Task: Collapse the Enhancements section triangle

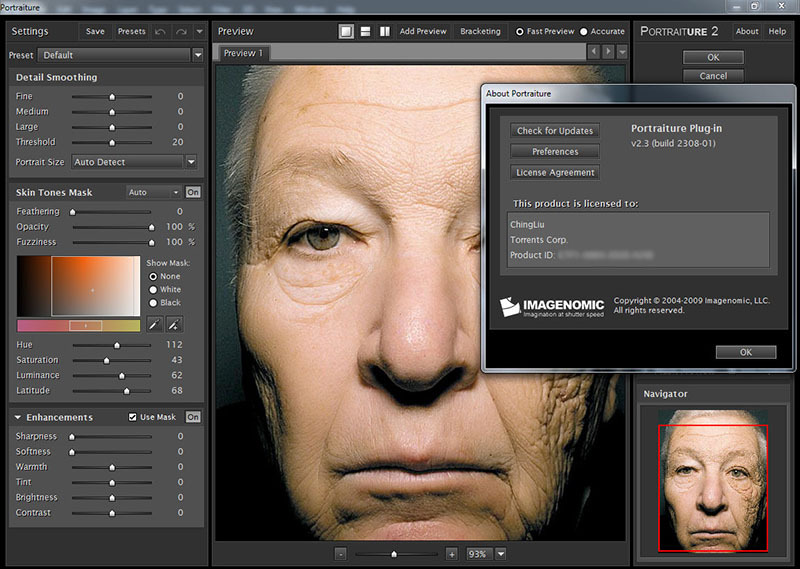Action: click(x=17, y=417)
